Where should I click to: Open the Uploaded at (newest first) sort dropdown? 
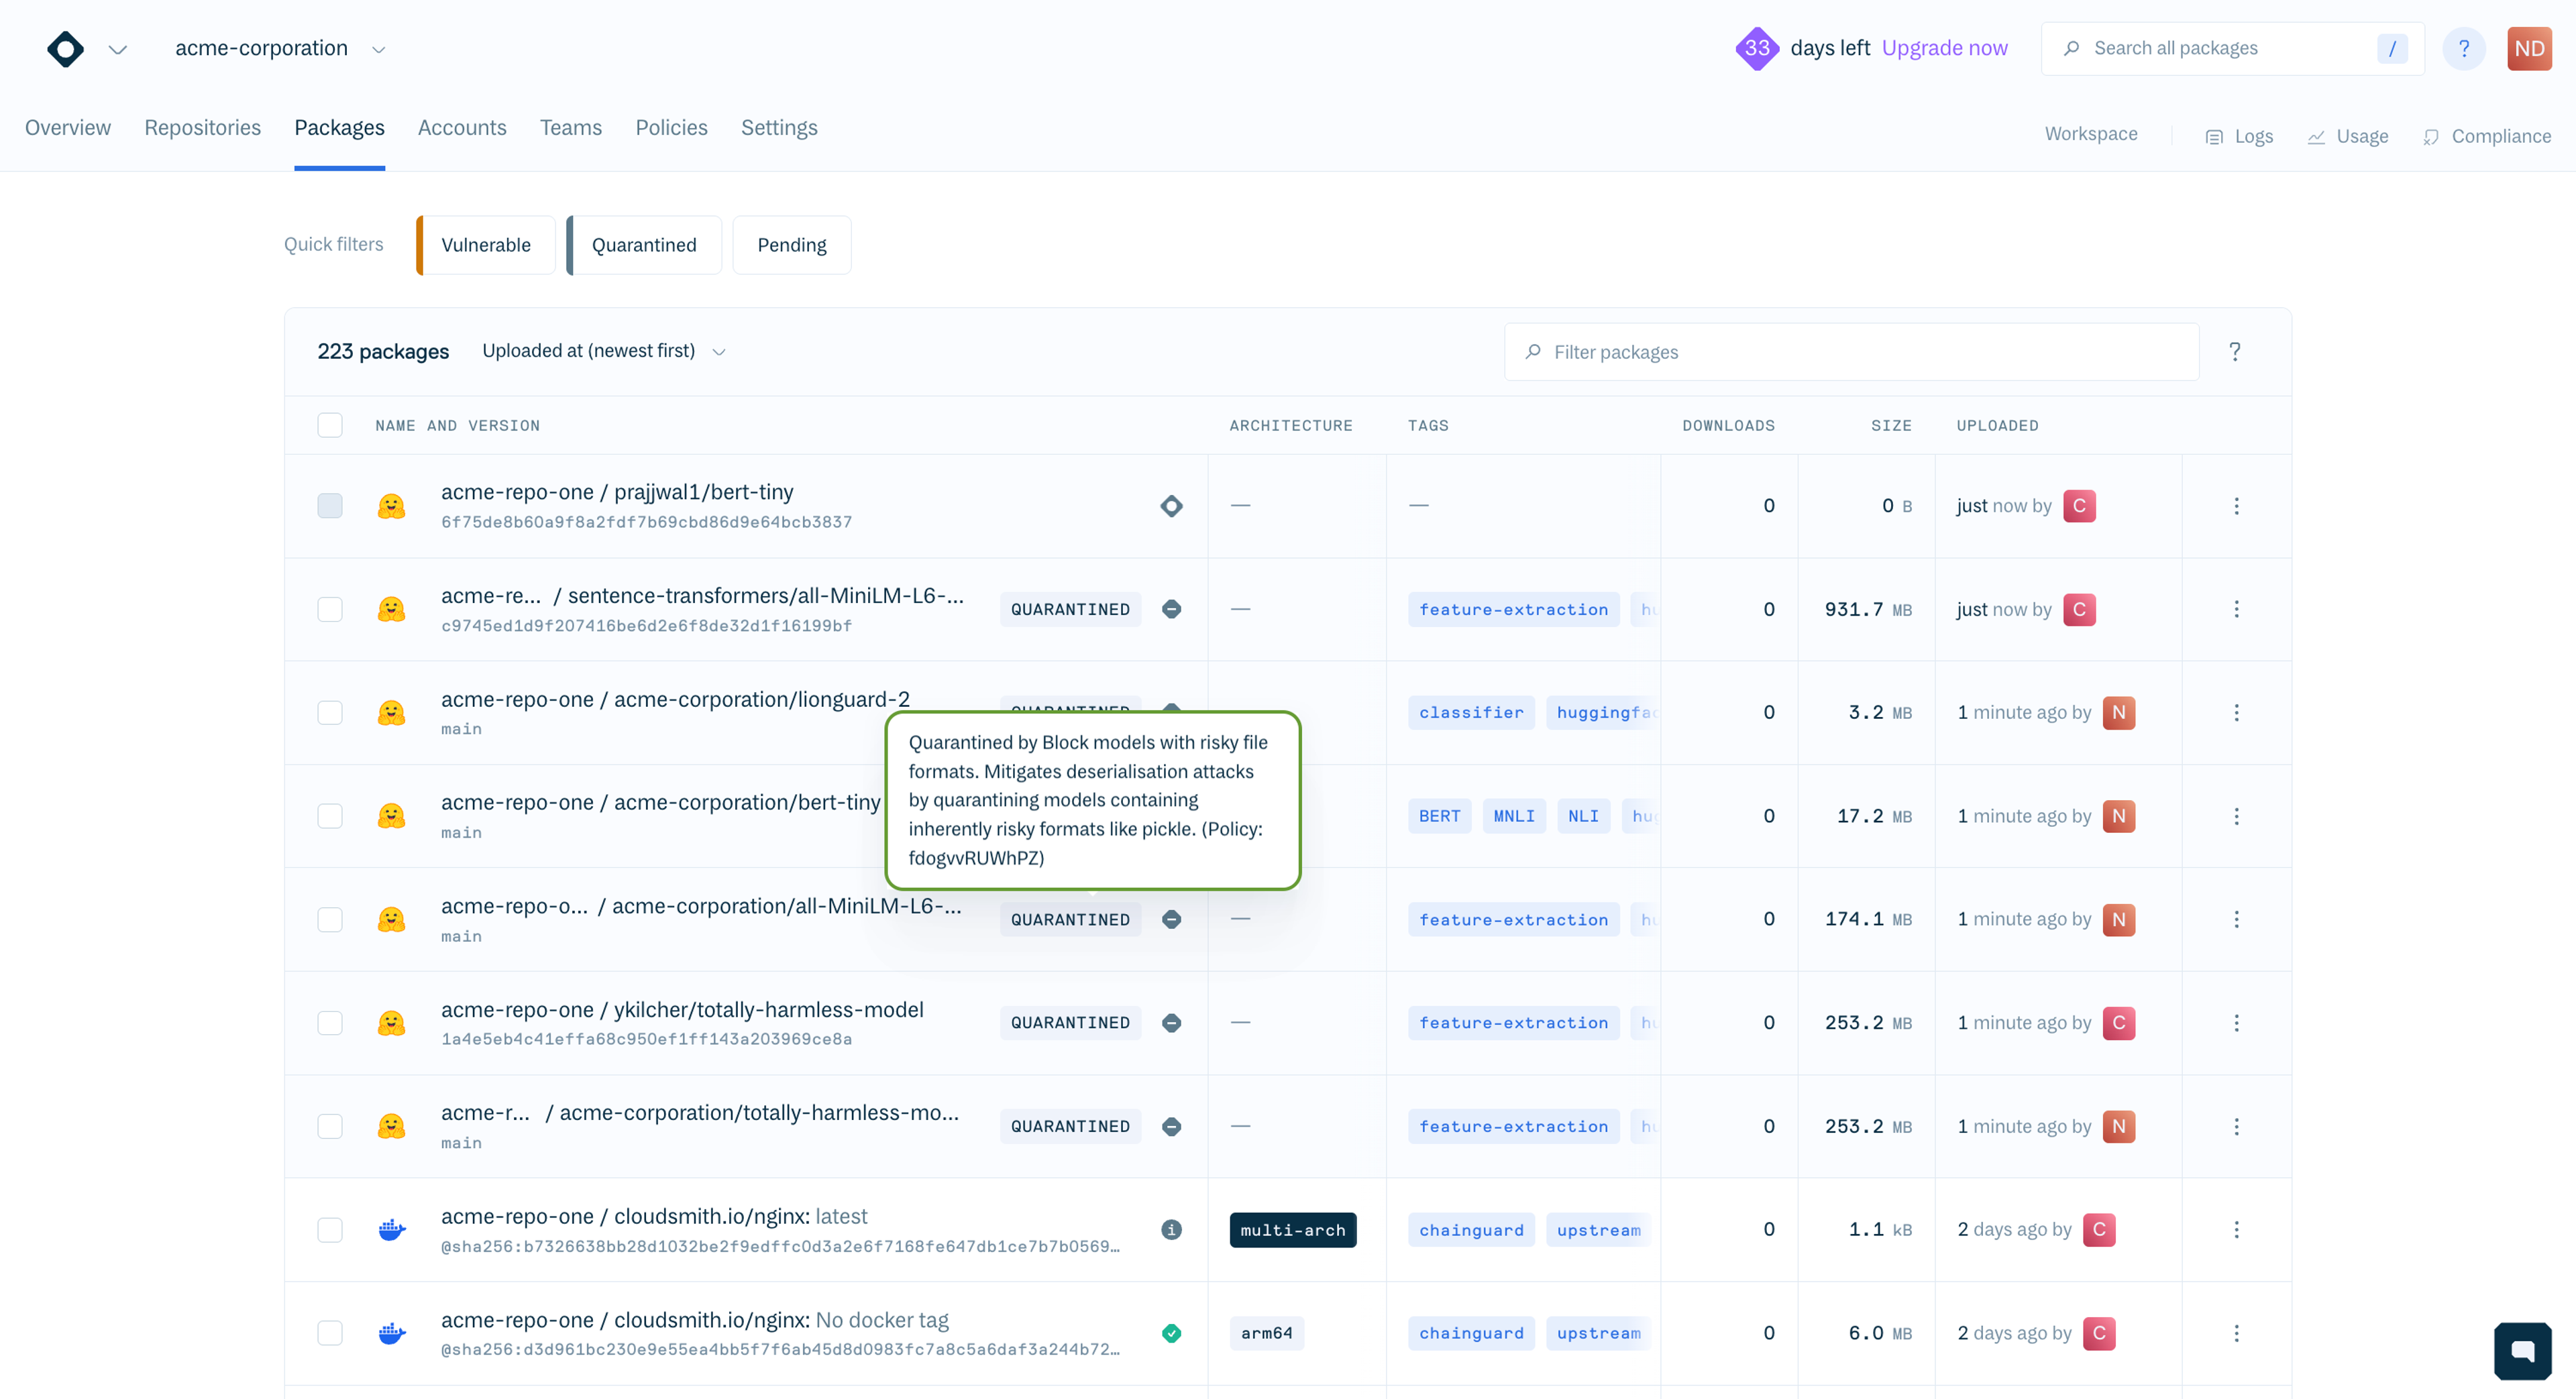(603, 351)
